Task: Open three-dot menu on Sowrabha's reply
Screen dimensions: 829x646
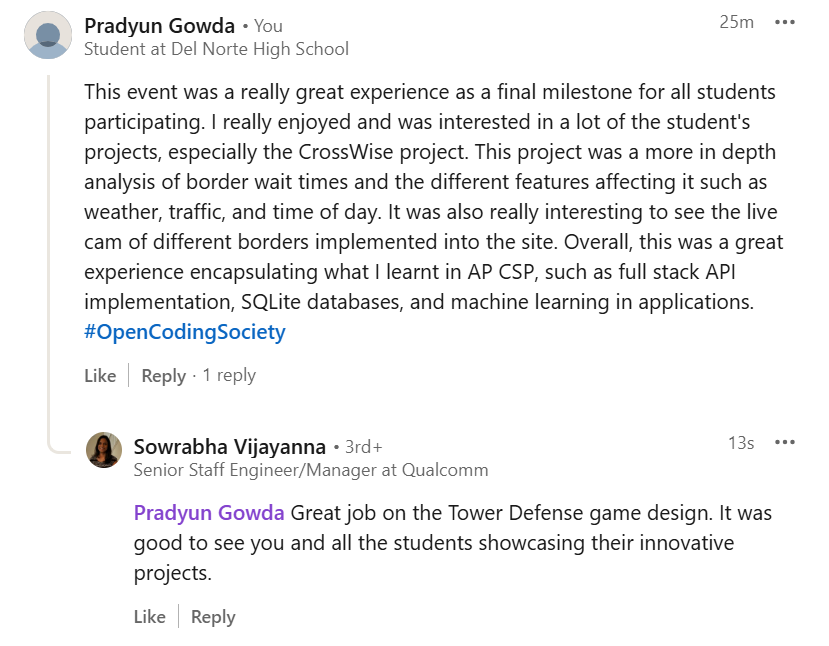Action: click(785, 443)
